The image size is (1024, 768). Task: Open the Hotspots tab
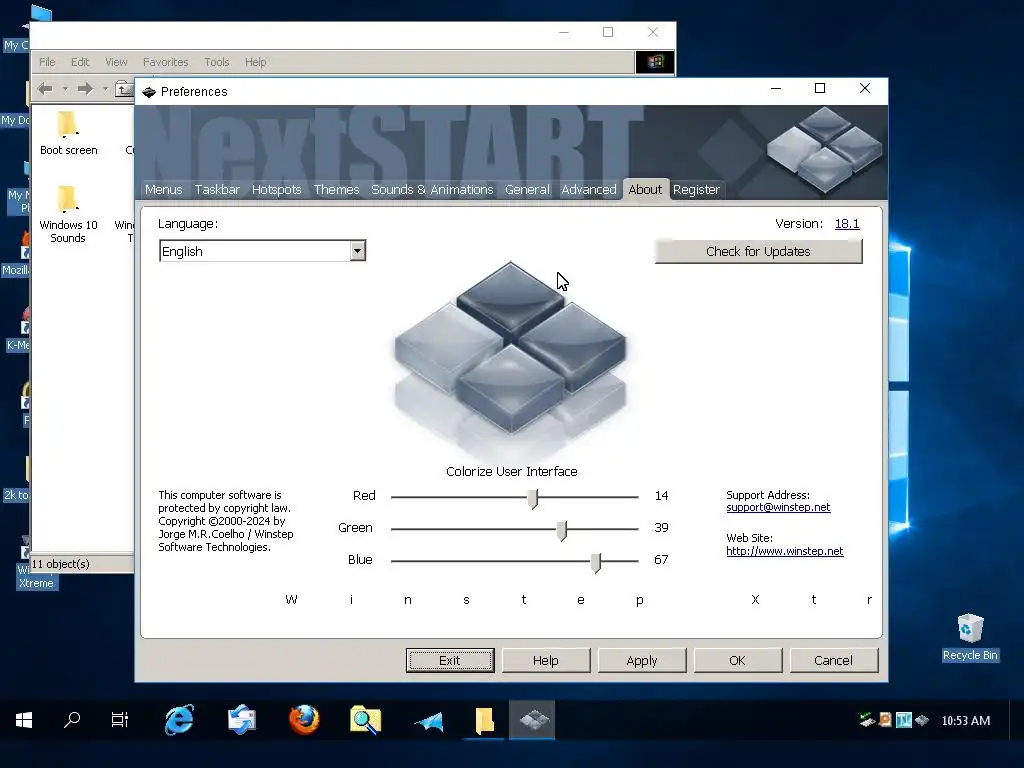click(x=276, y=189)
